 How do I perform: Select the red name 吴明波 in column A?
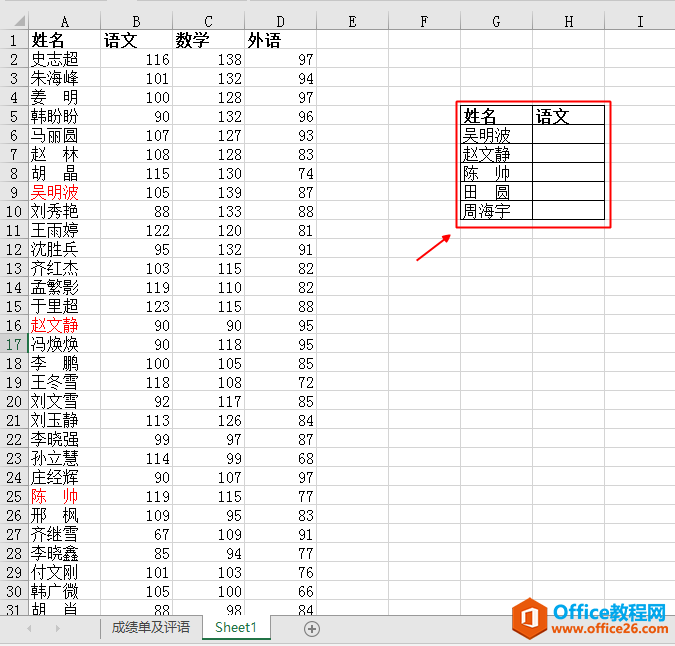[x=65, y=192]
